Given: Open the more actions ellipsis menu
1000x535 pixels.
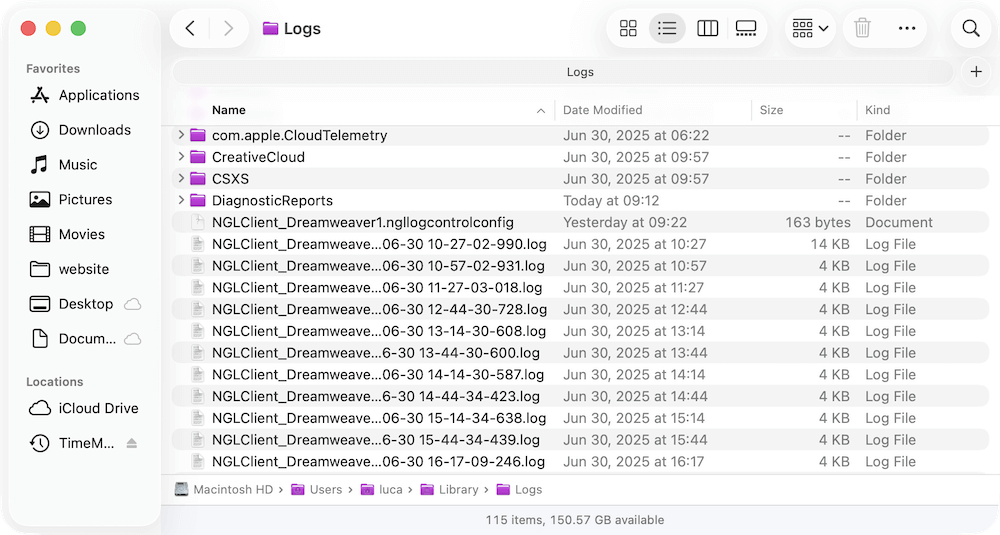Looking at the screenshot, I should 907,28.
